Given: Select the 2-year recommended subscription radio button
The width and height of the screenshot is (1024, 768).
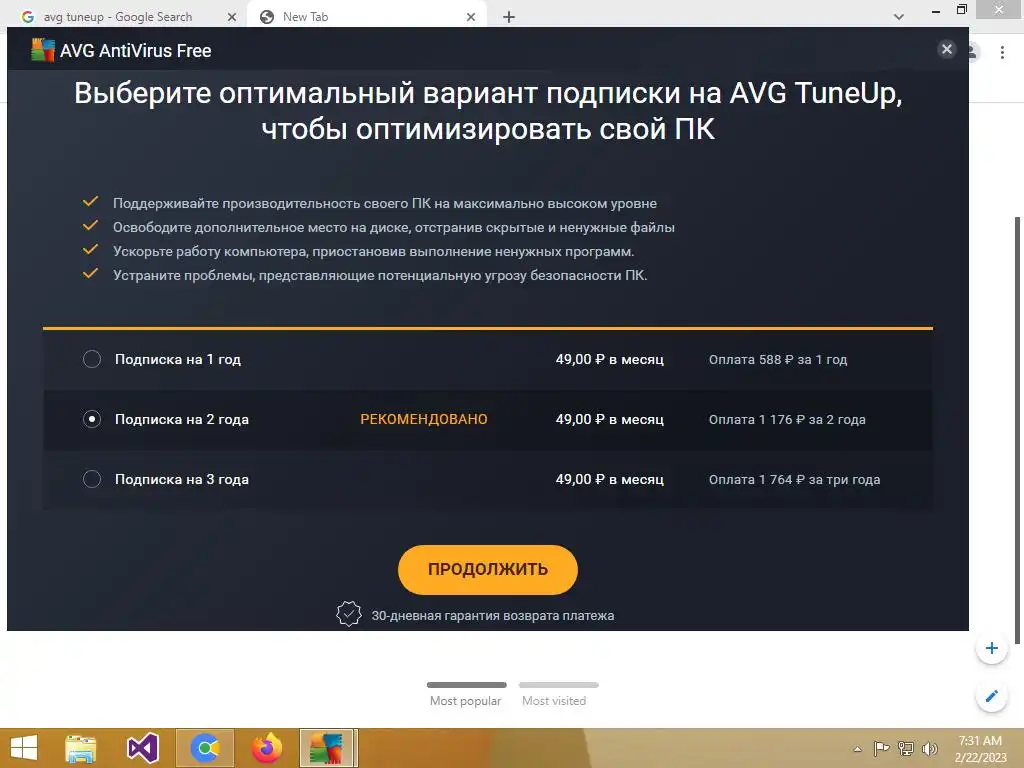Looking at the screenshot, I should 91,419.
